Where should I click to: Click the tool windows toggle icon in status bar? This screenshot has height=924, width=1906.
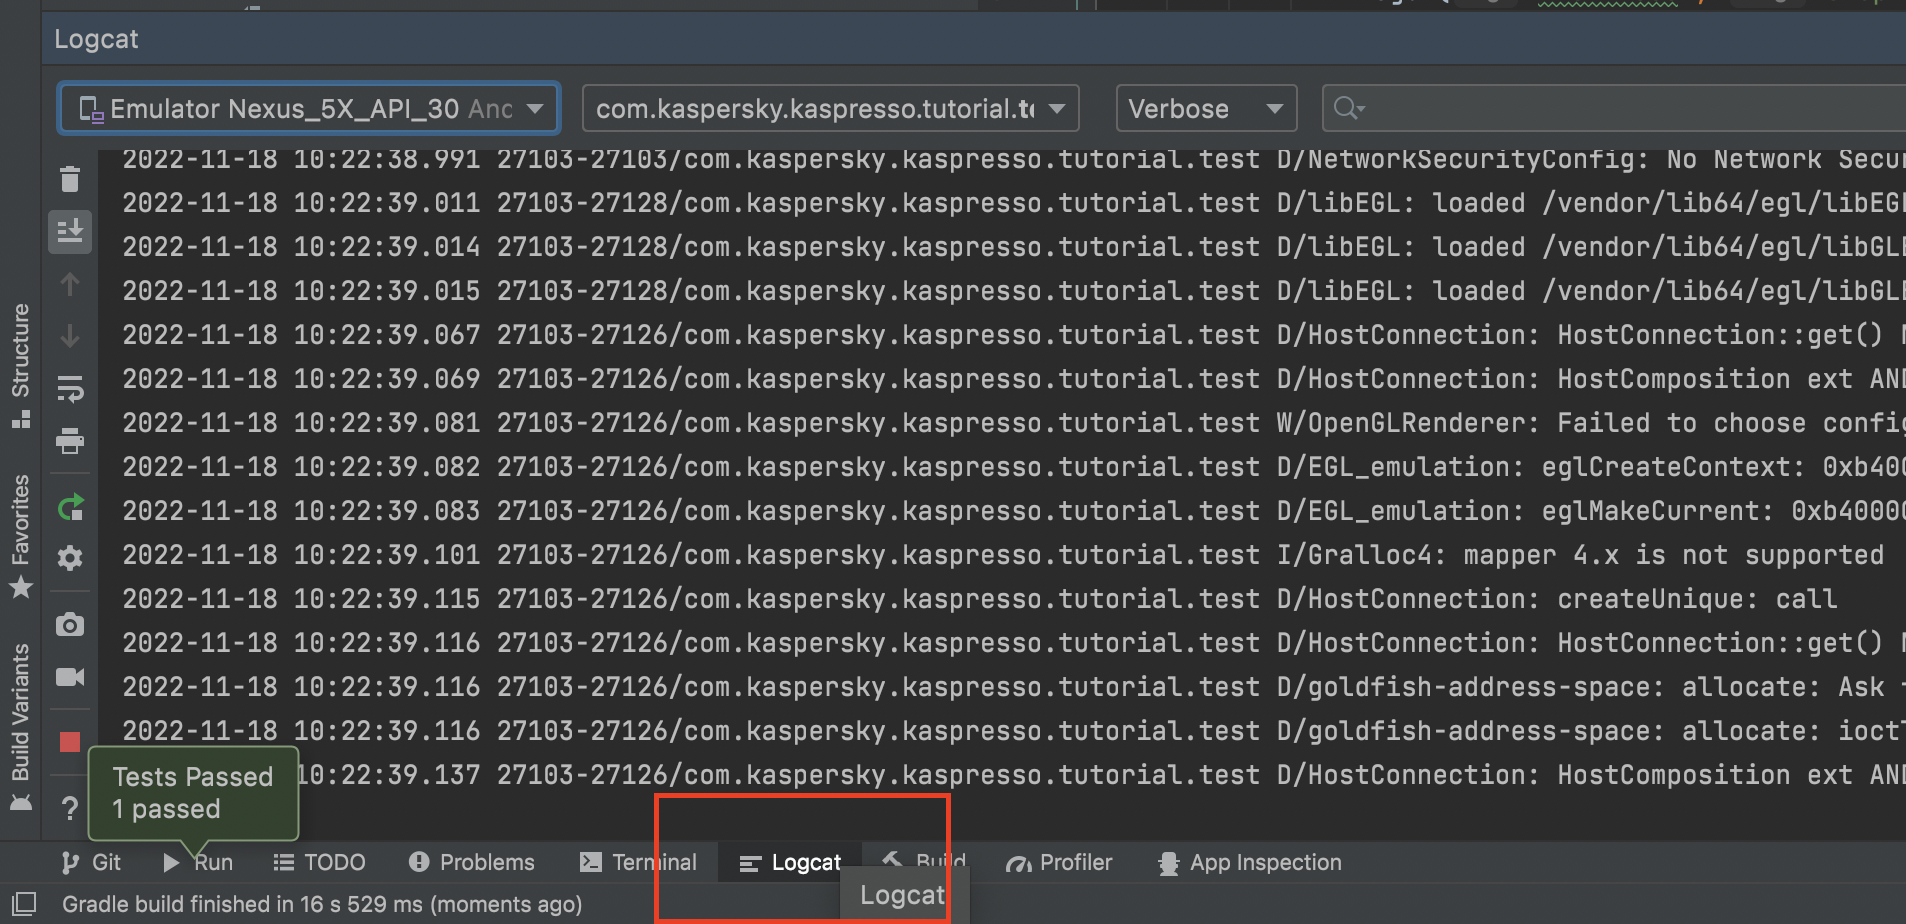point(24,903)
